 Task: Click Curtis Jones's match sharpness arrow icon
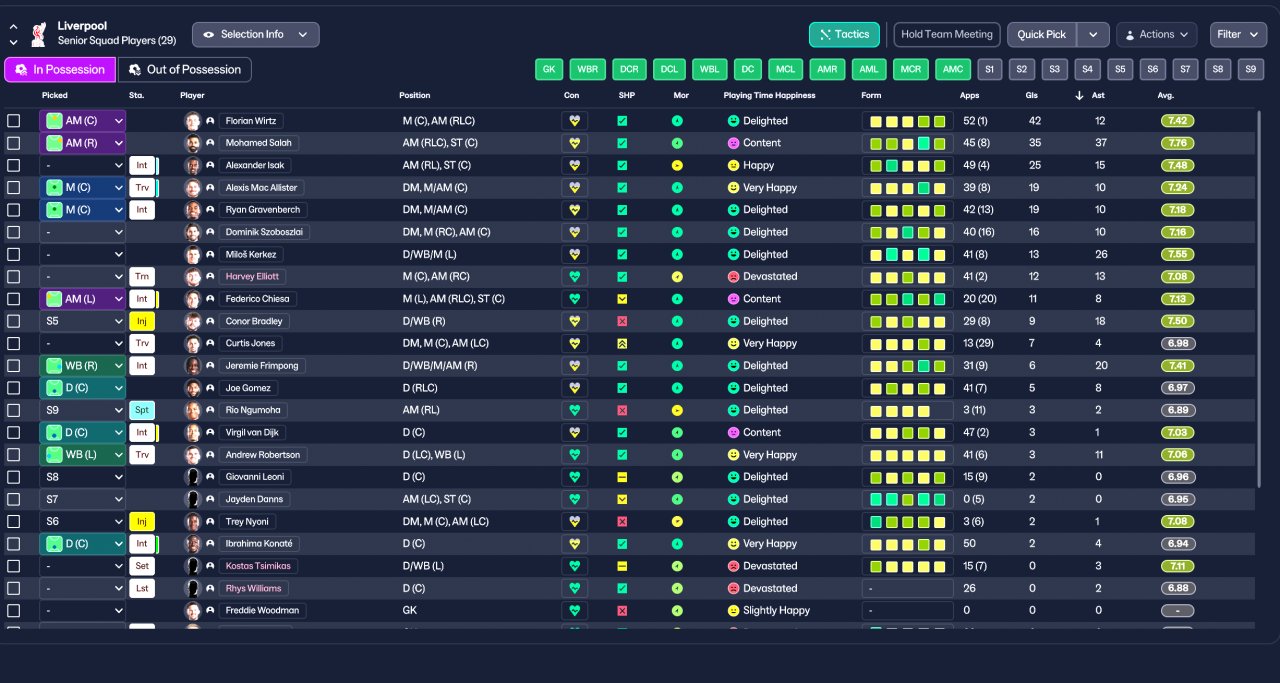click(622, 343)
